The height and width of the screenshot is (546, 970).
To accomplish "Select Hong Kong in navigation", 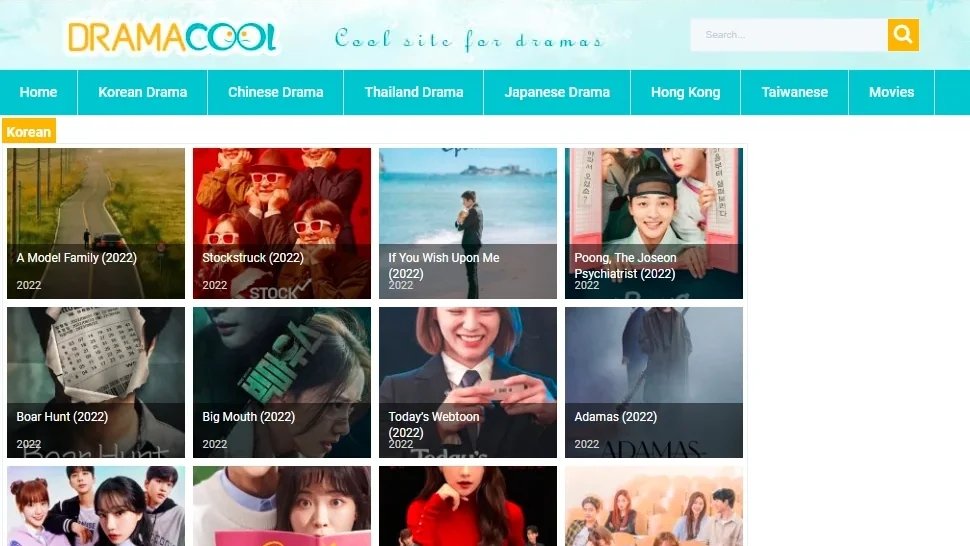I will pyautogui.click(x=685, y=92).
